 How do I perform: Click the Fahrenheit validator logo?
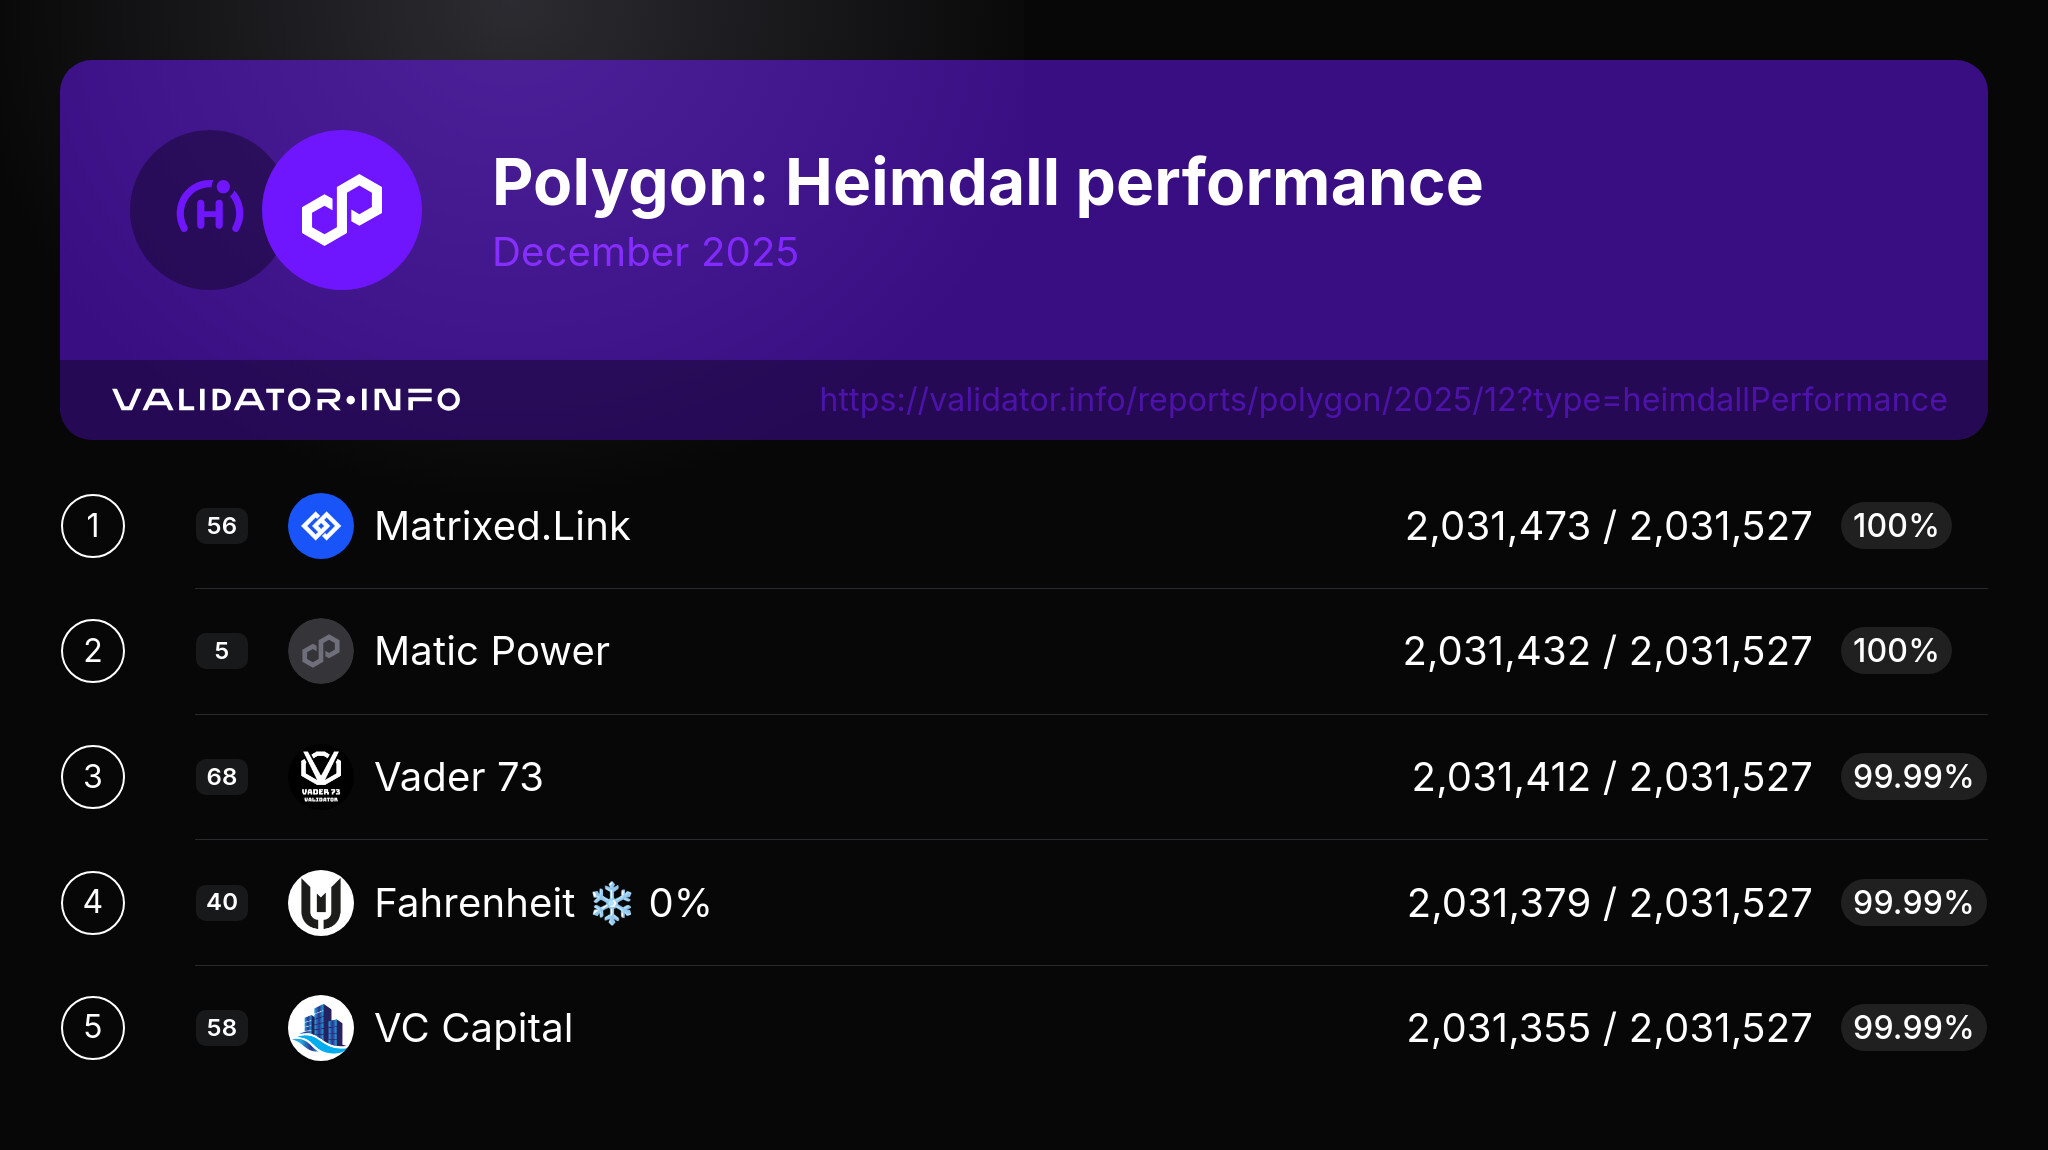click(x=320, y=902)
